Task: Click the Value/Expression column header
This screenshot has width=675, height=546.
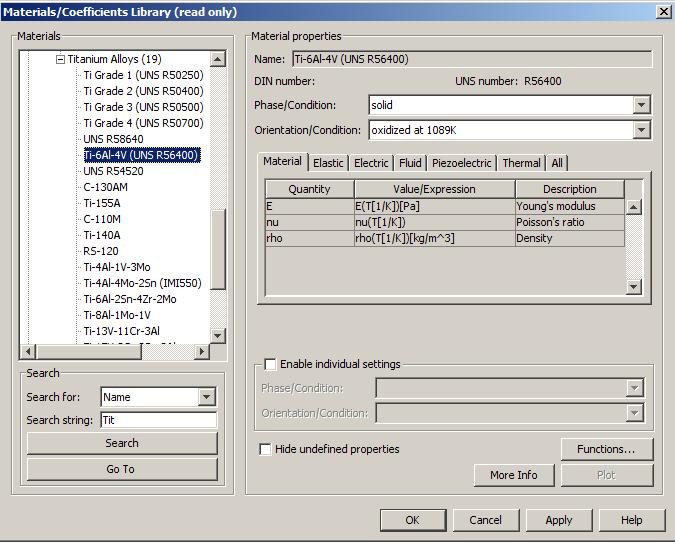Action: 434,189
